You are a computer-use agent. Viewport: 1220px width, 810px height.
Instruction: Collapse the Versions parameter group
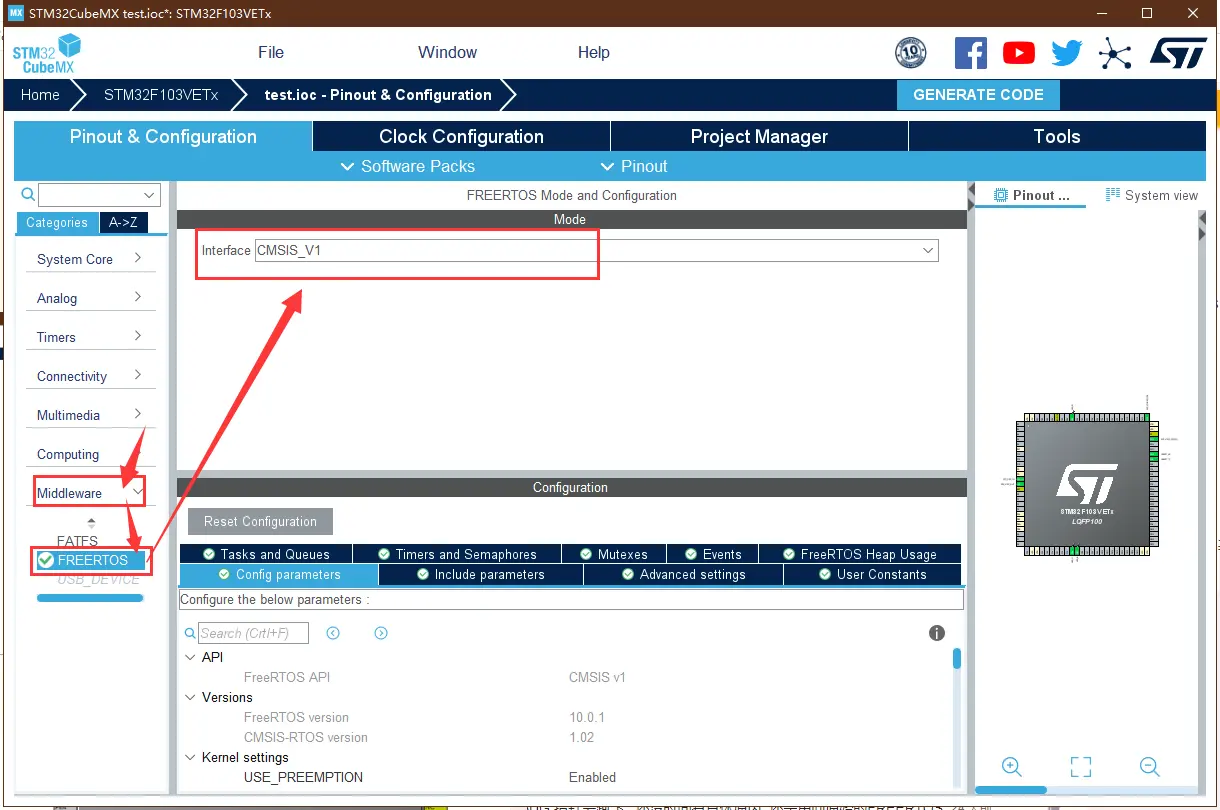(191, 697)
